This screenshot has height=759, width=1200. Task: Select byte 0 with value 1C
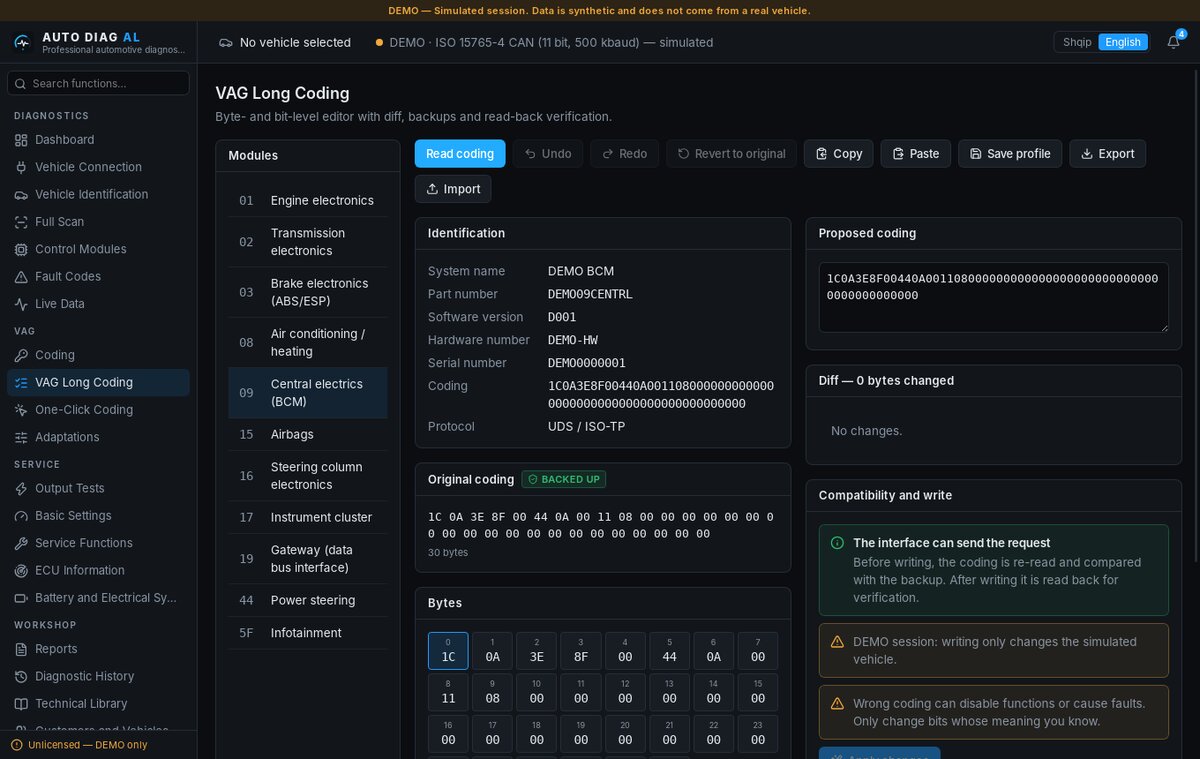pyautogui.click(x=448, y=651)
